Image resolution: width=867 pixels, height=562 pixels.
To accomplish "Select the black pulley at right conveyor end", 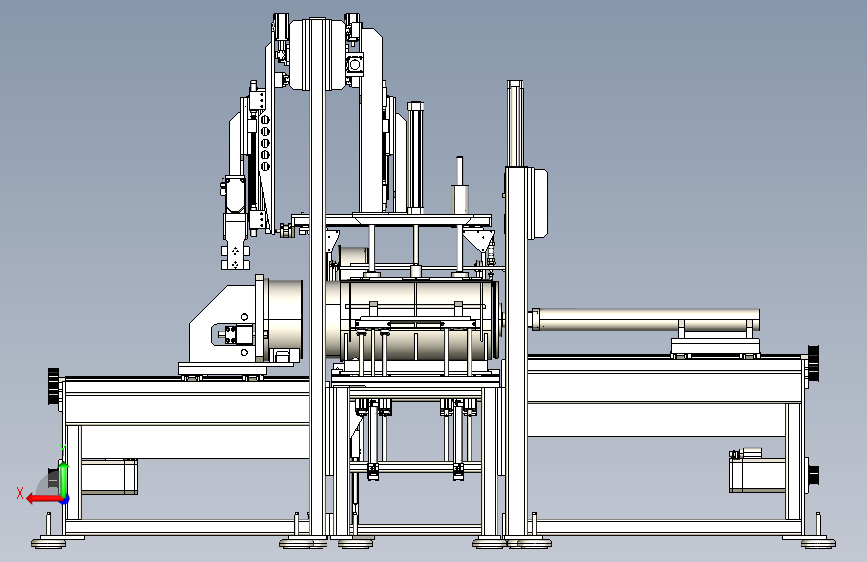I will coord(813,363).
